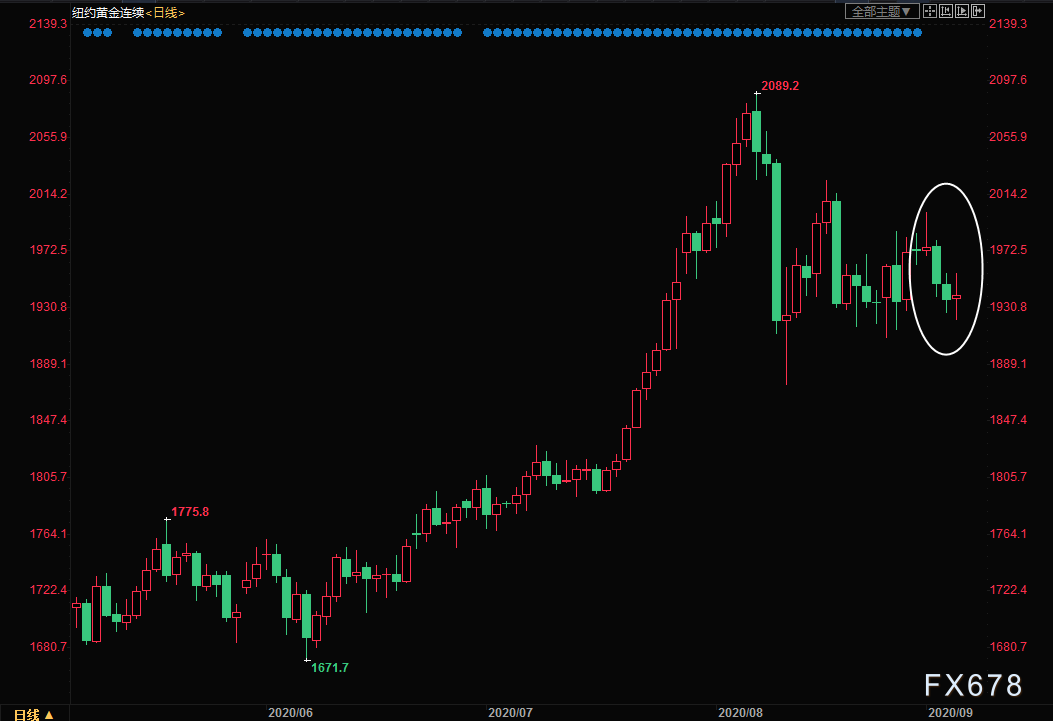Click the <日线> label beside the title
1053x721 pixels.
pyautogui.click(x=165, y=13)
